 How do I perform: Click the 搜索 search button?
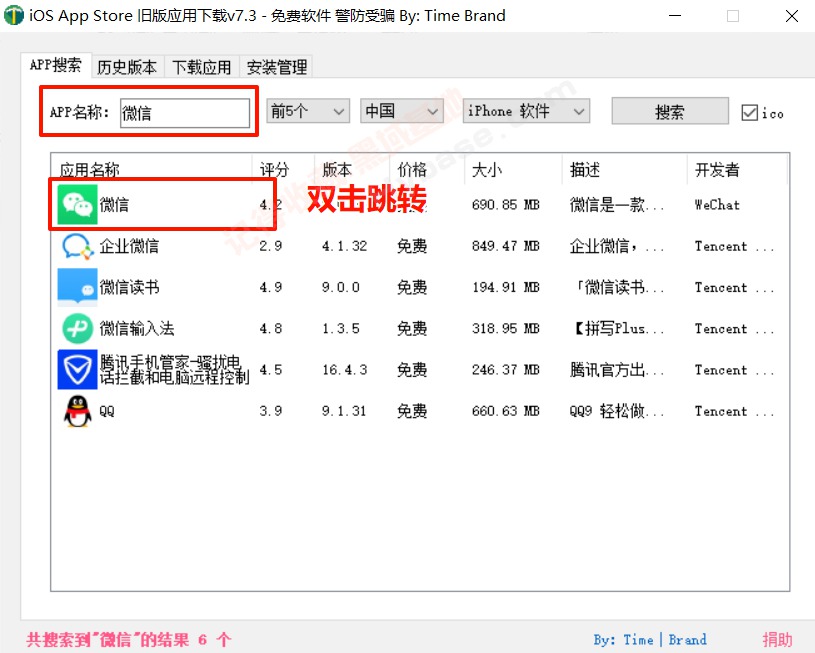[x=668, y=111]
